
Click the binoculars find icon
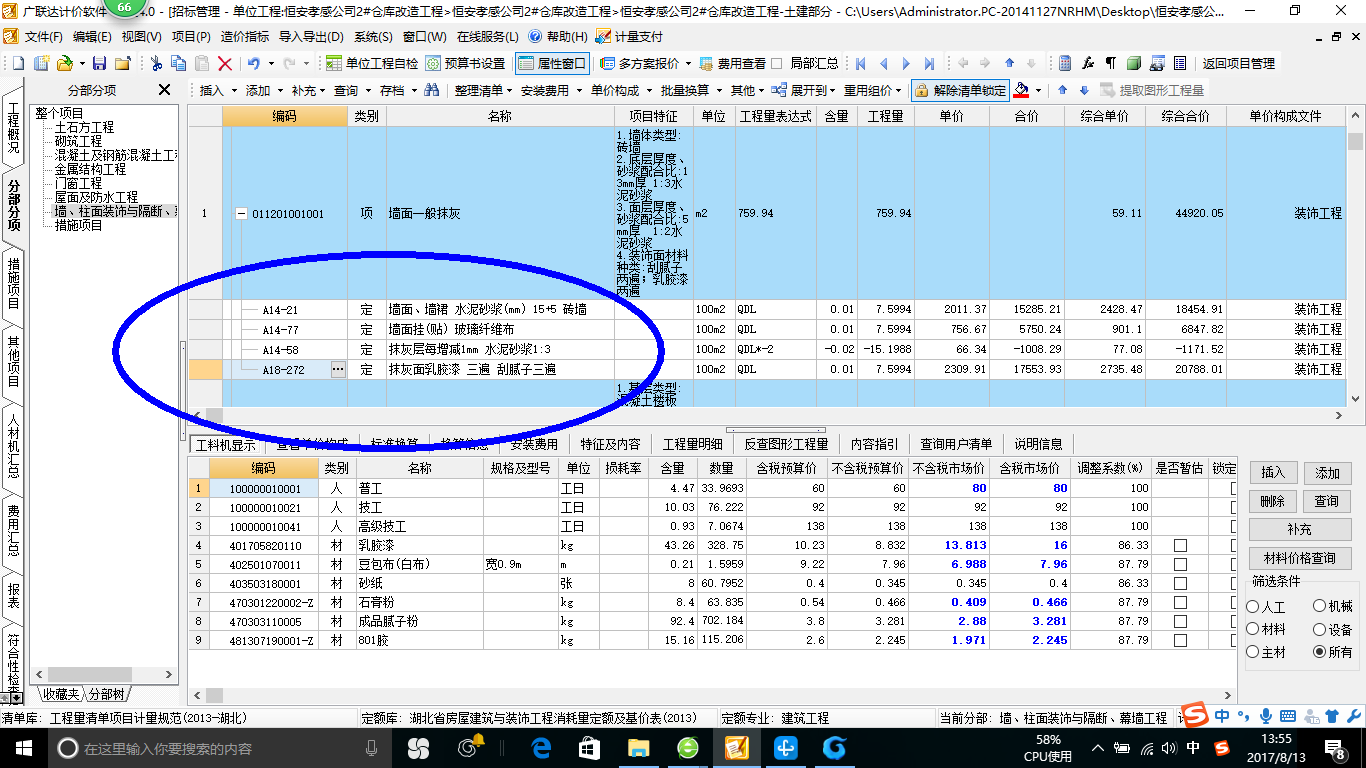click(x=432, y=90)
